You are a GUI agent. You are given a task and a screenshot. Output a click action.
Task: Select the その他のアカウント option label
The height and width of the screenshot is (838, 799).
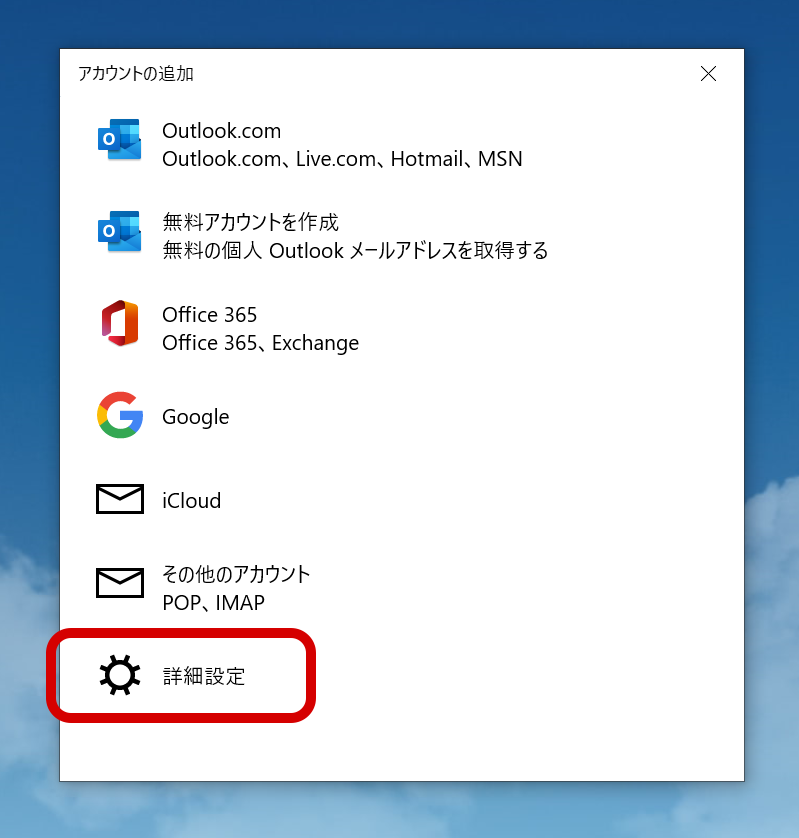click(x=236, y=574)
